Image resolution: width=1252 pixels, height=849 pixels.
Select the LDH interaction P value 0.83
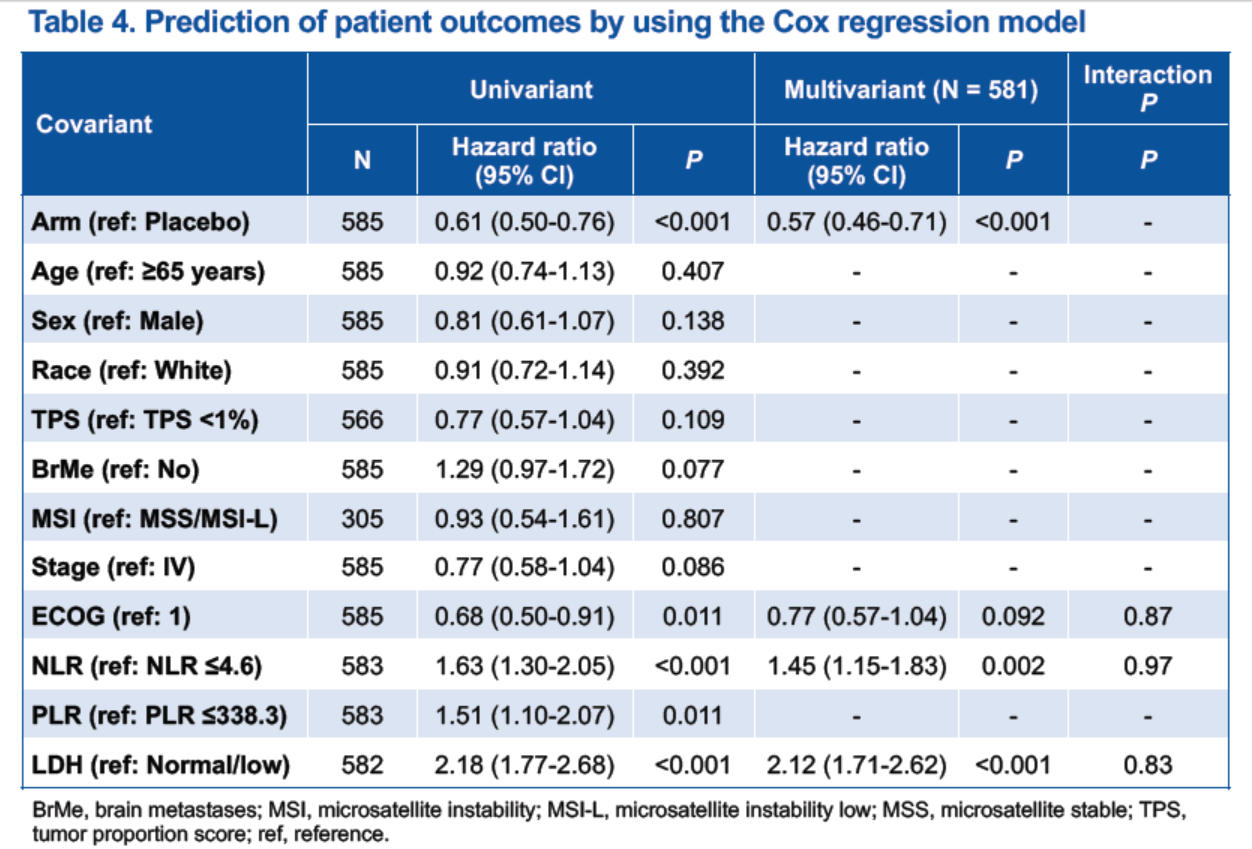(x=1147, y=765)
